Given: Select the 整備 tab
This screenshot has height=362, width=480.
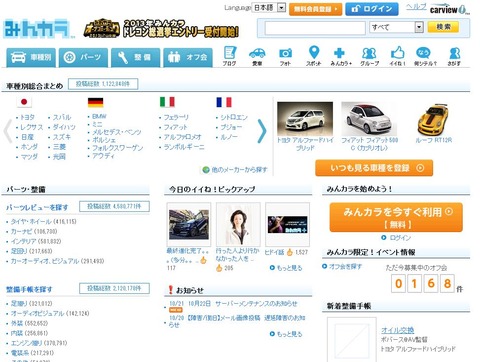Looking at the screenshot, I should tap(135, 57).
